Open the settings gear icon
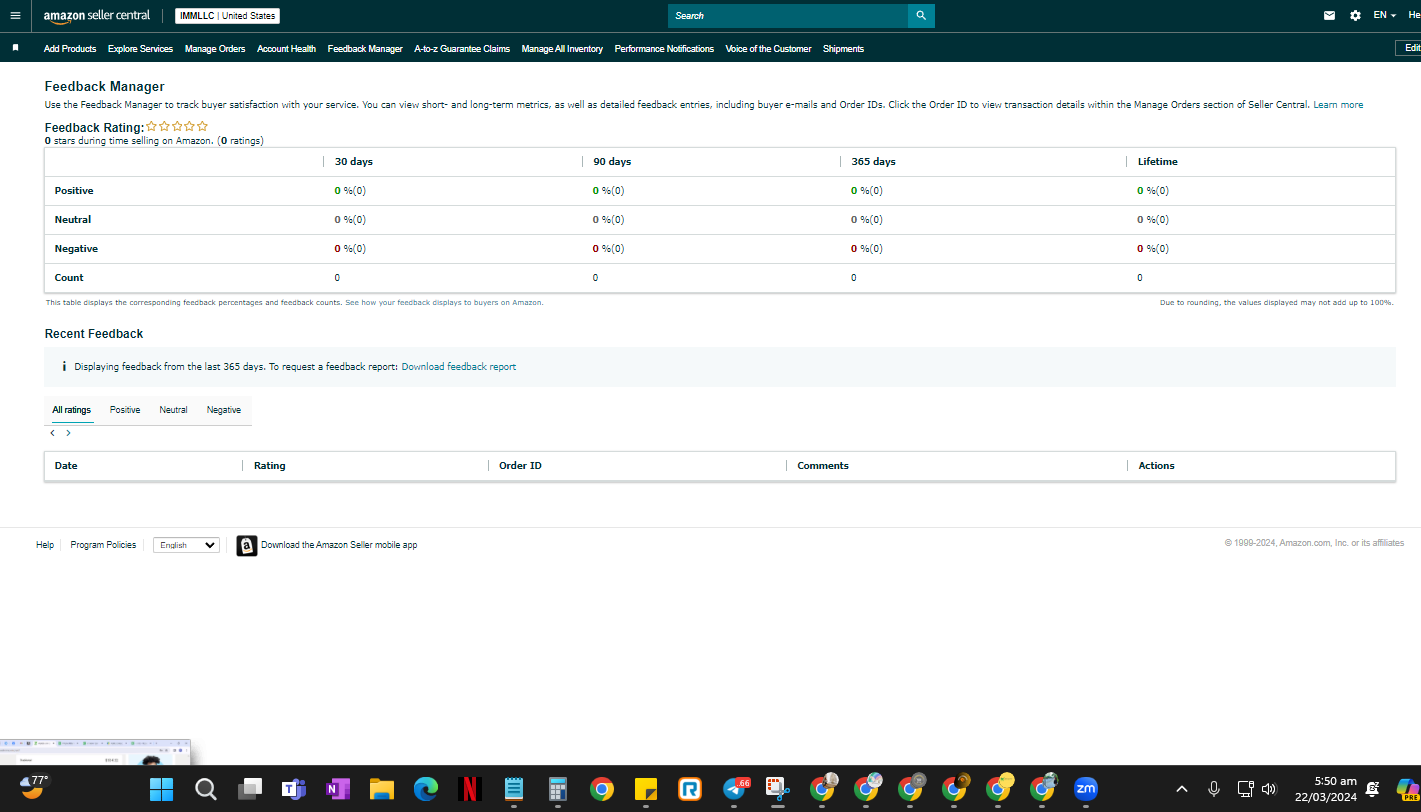Viewport: 1421px width, 812px height. (x=1355, y=16)
